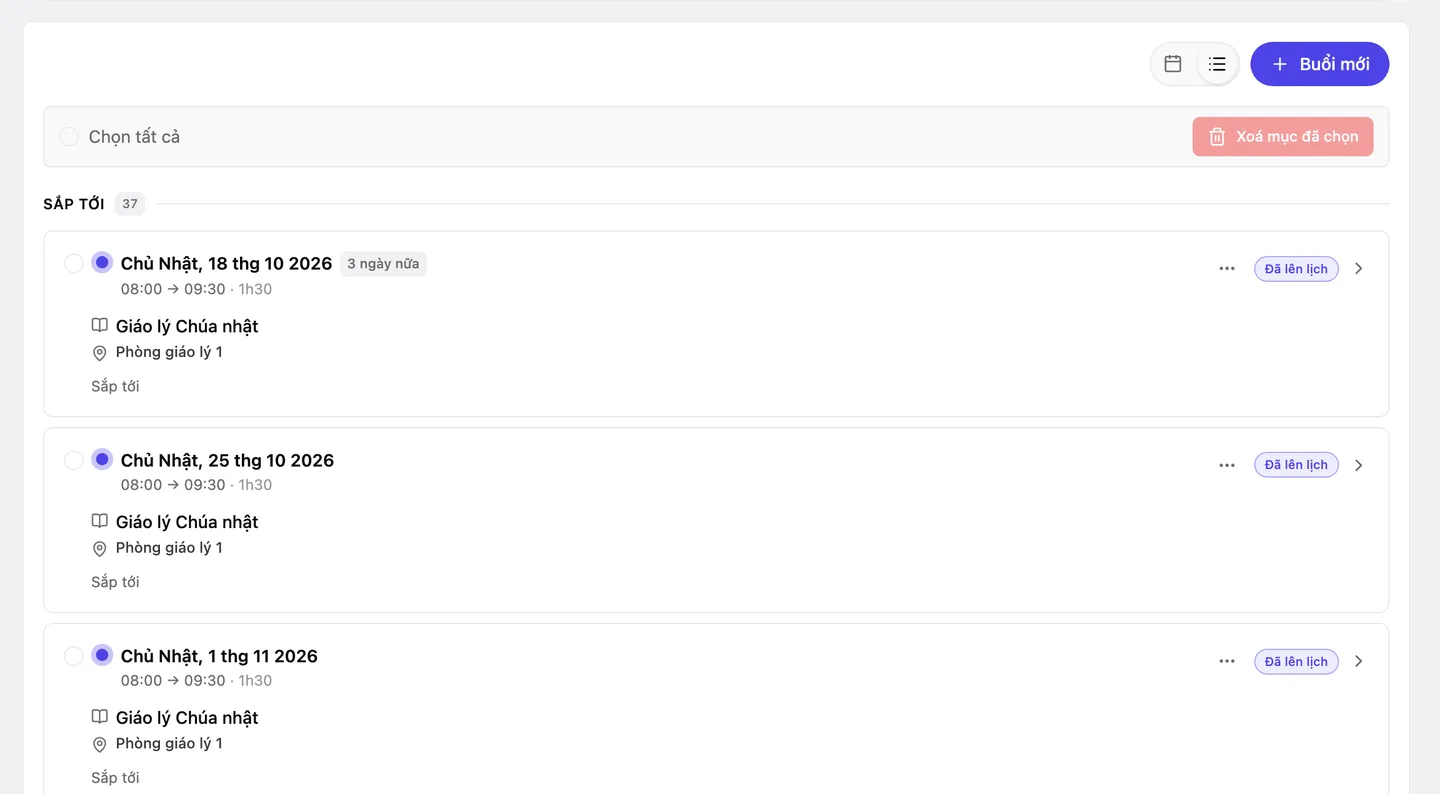Click the 'SẮP TỚI' section heading
The height and width of the screenshot is (794, 1440).
point(74,204)
